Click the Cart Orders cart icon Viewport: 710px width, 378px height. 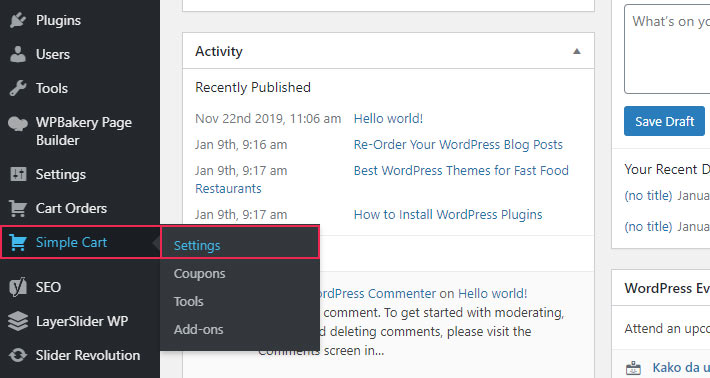click(x=18, y=208)
